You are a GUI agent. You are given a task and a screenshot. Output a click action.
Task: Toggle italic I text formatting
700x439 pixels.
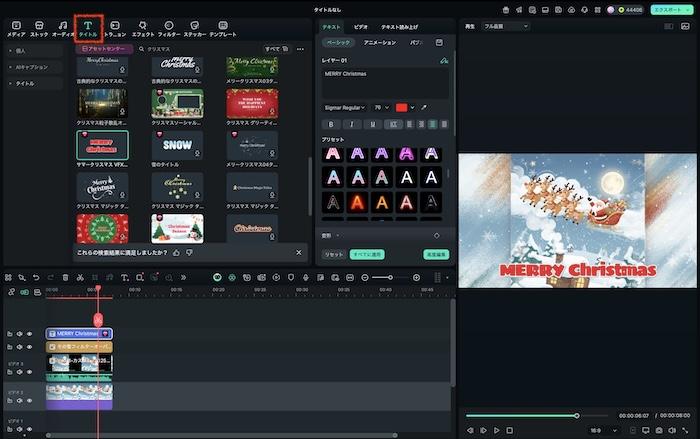[x=352, y=124]
